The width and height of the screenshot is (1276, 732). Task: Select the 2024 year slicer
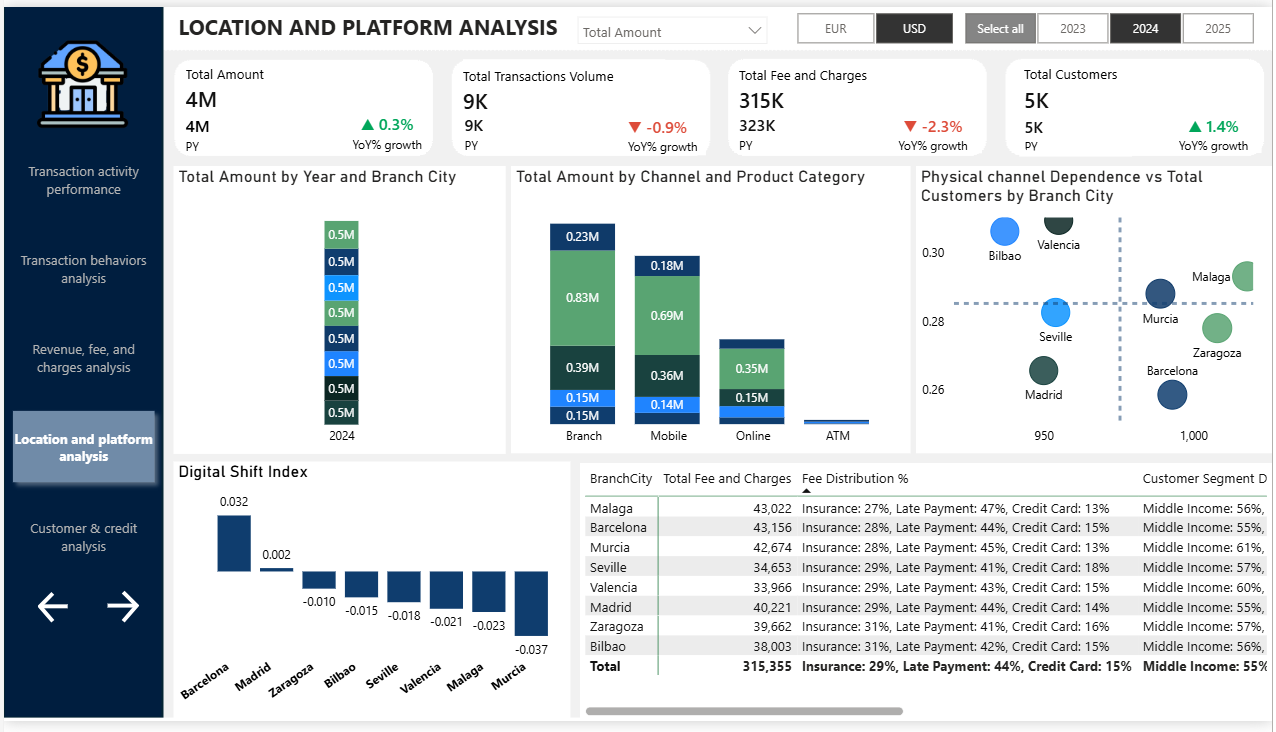[x=1145, y=29]
